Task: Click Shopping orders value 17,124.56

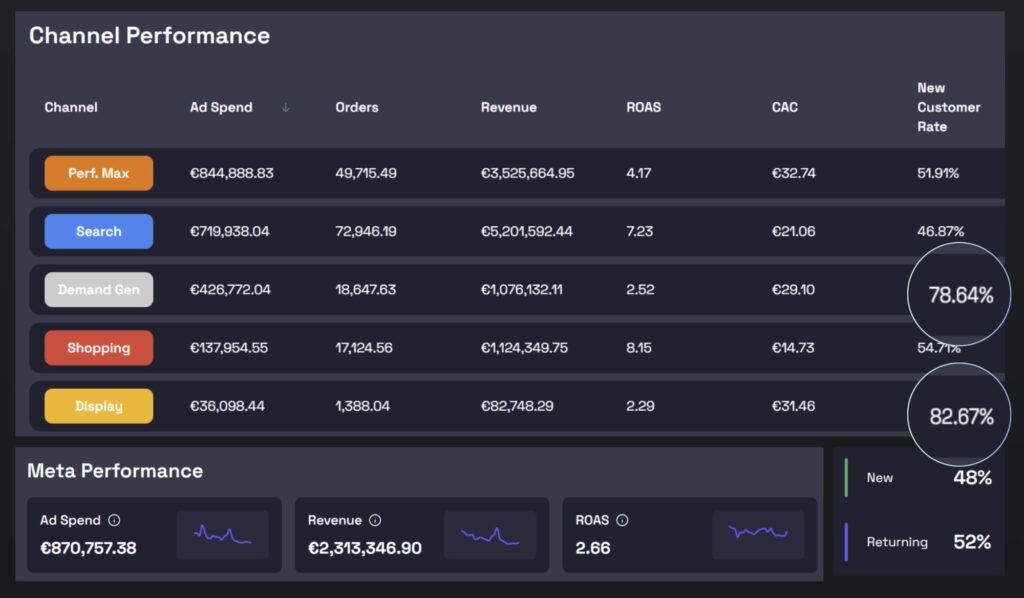Action: (x=364, y=347)
